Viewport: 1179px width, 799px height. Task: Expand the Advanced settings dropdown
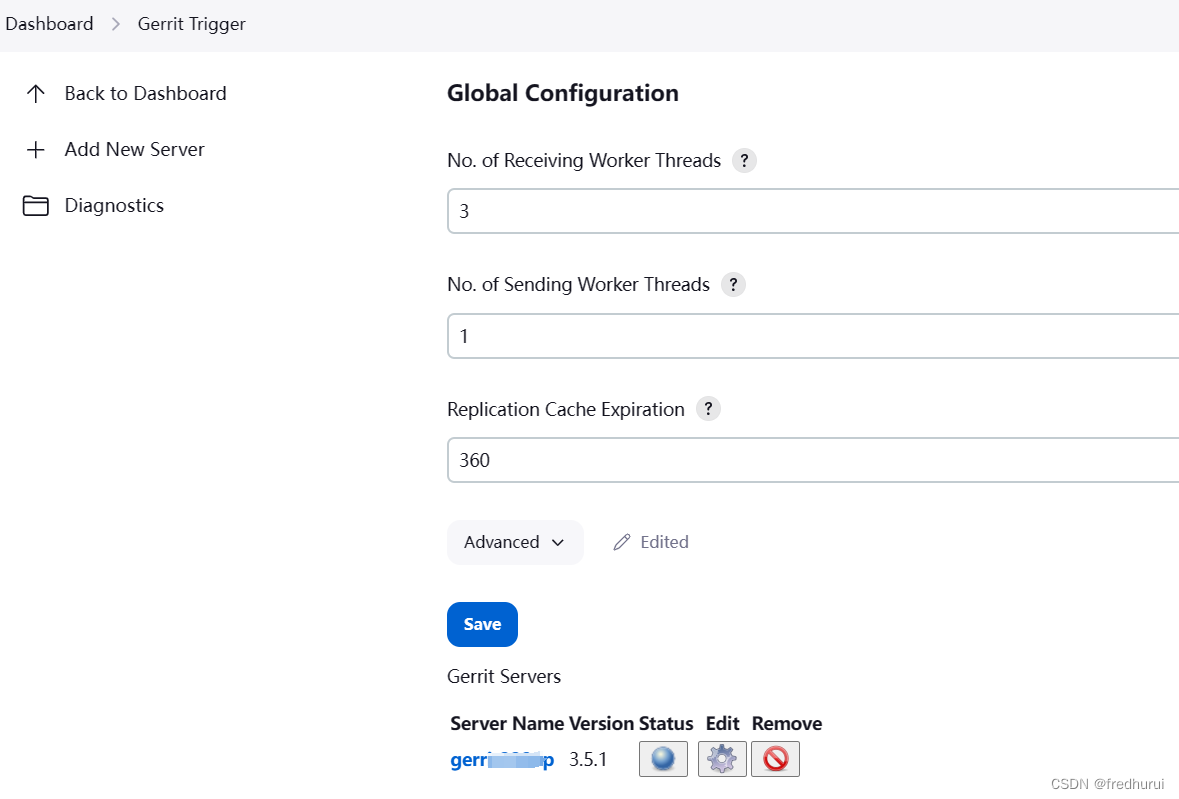tap(515, 542)
